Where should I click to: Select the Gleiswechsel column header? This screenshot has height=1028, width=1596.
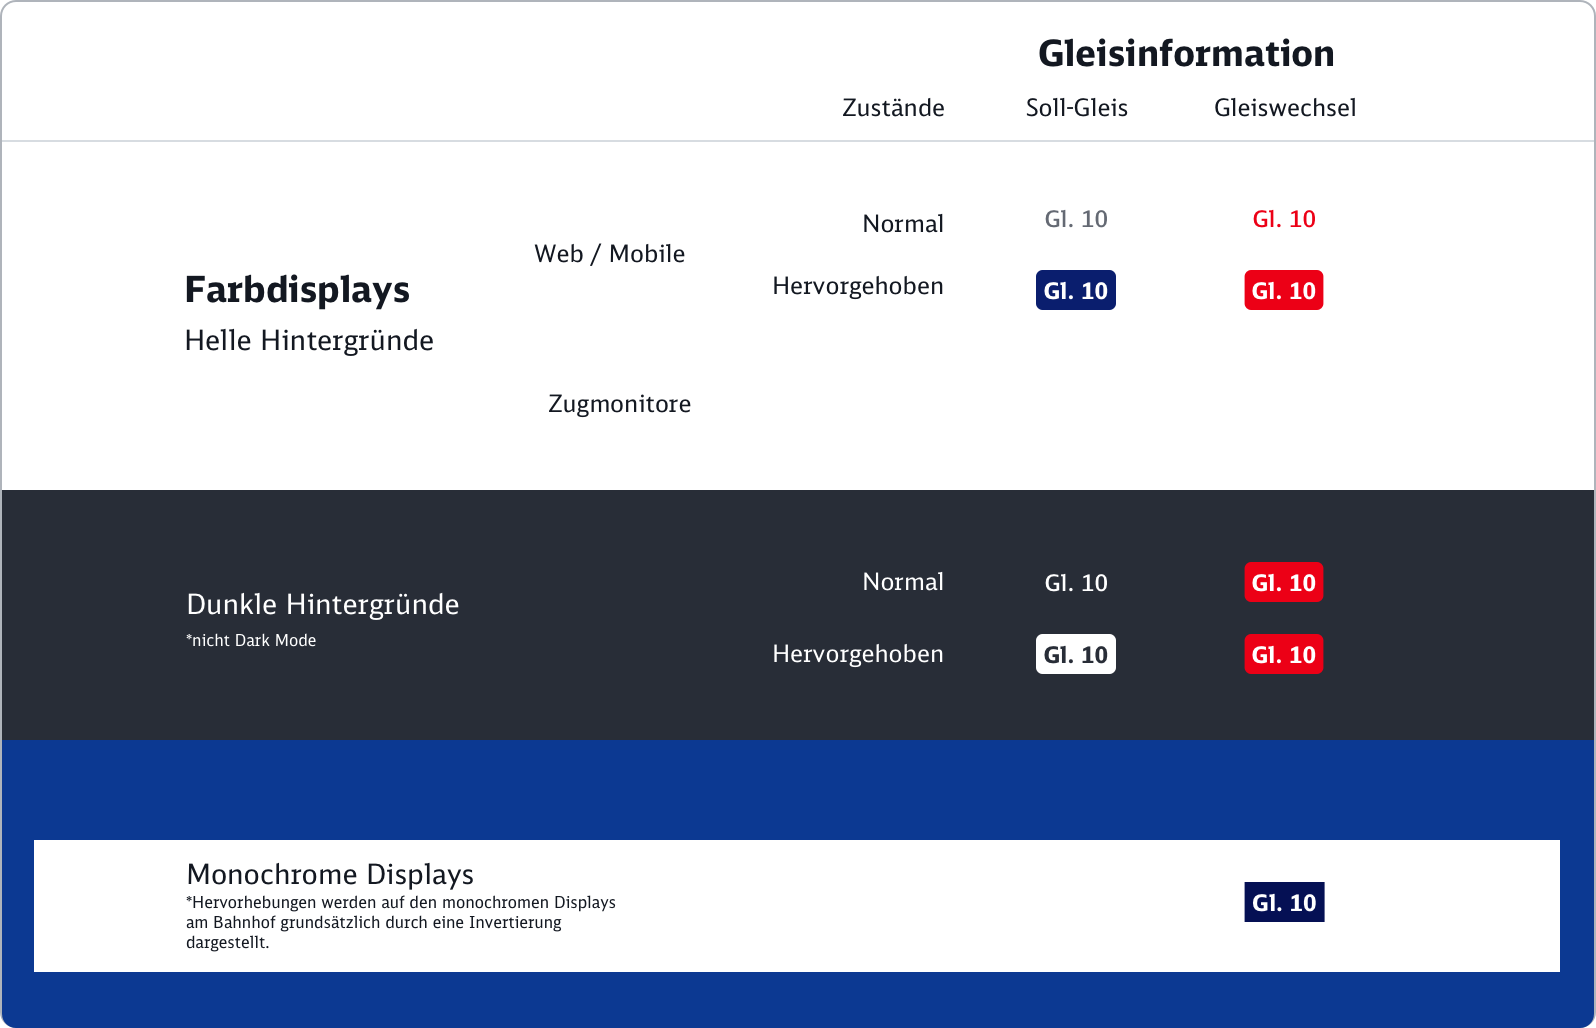(x=1284, y=108)
